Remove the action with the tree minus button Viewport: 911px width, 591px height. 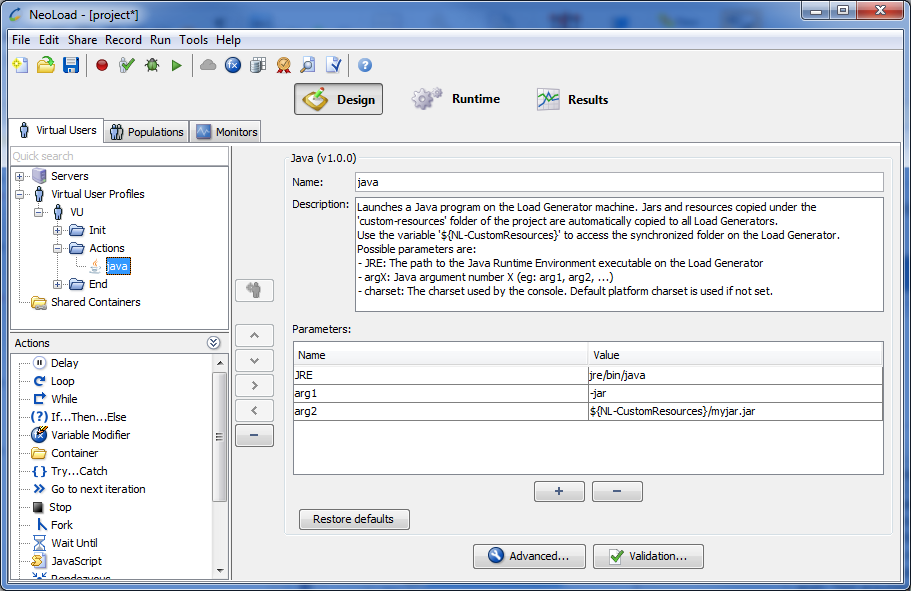(254, 435)
